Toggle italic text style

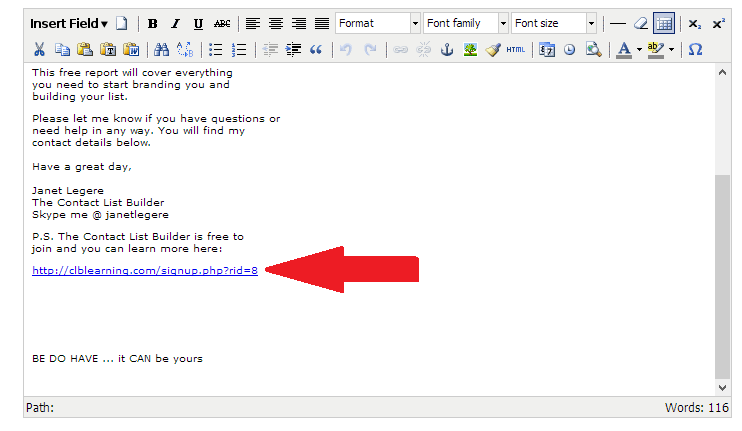(x=175, y=23)
